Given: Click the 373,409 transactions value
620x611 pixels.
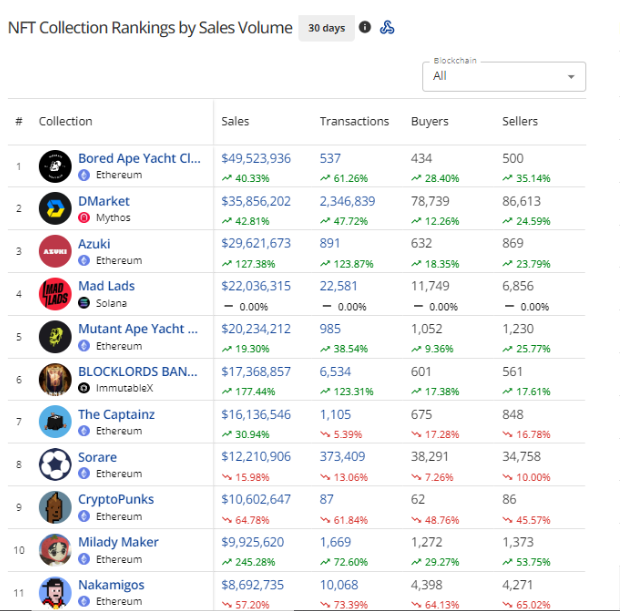Looking at the screenshot, I should (x=342, y=456).
